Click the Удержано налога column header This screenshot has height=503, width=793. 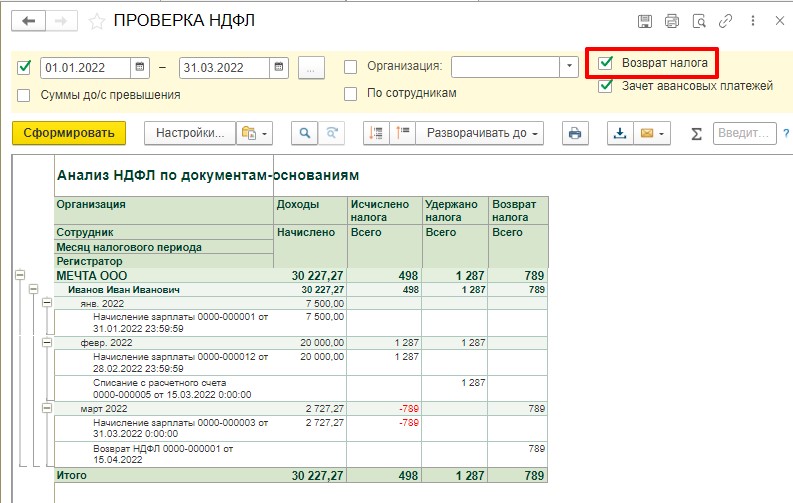tap(455, 210)
